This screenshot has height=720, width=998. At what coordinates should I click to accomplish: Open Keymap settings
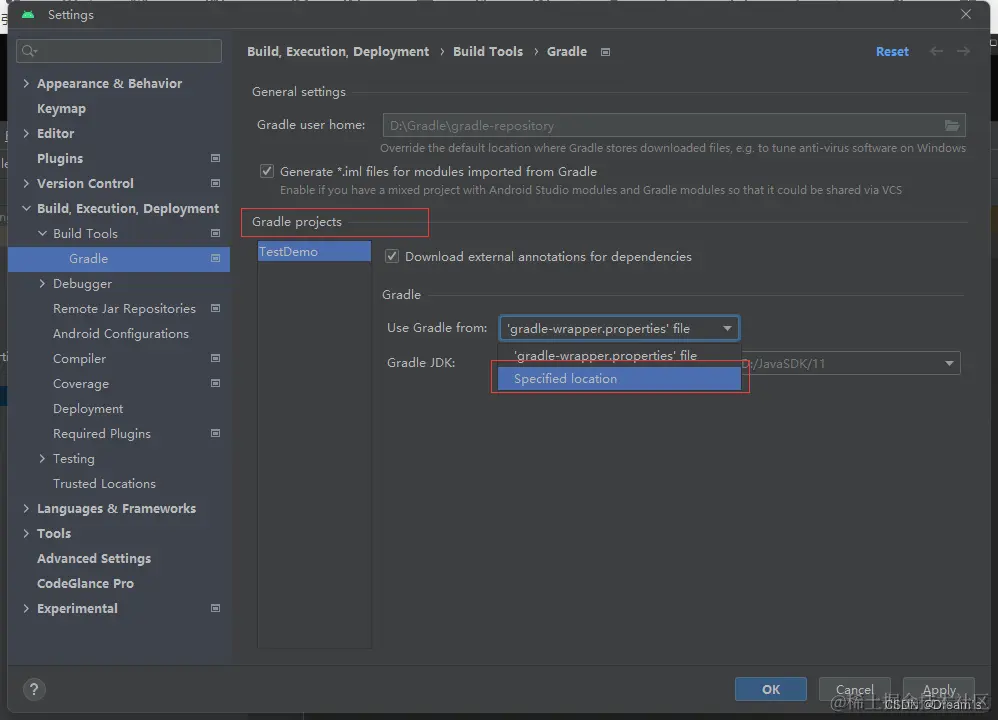[61, 109]
